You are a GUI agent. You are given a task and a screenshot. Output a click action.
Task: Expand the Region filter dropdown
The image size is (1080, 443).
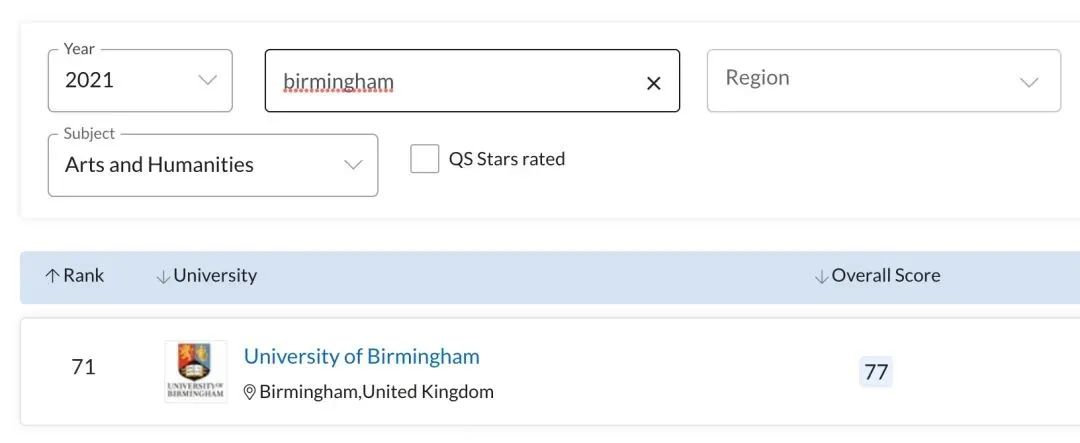(x=884, y=81)
